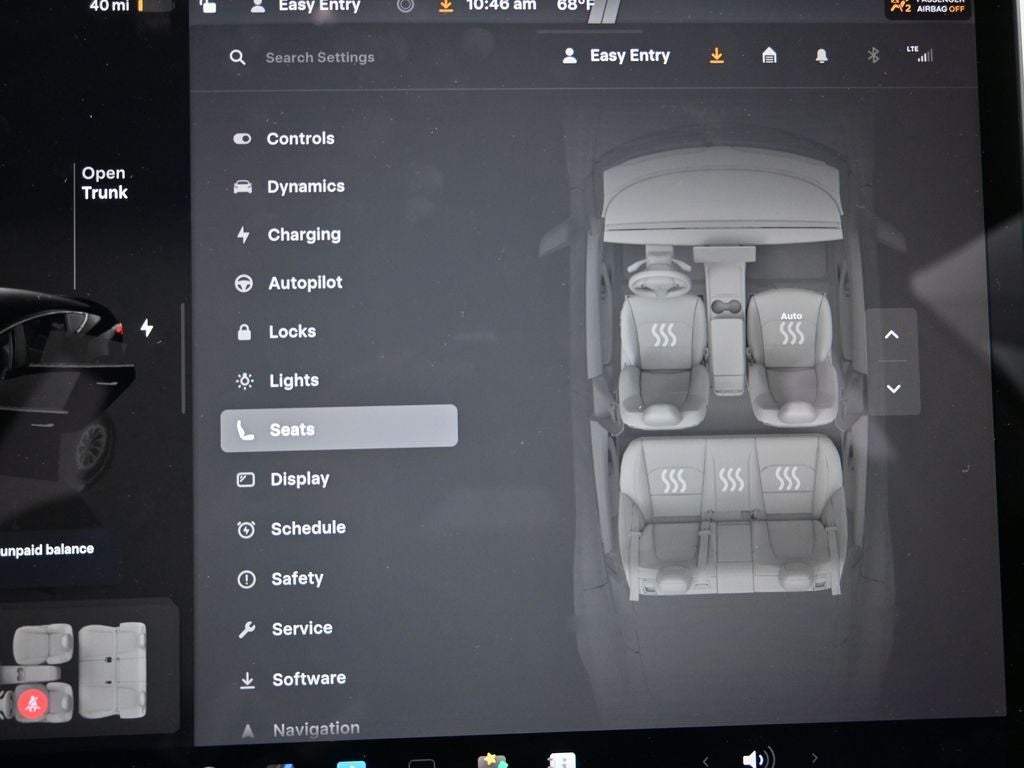Screen dimensions: 1024x768
Task: Tap the Open Trunk button
Action: 103,181
